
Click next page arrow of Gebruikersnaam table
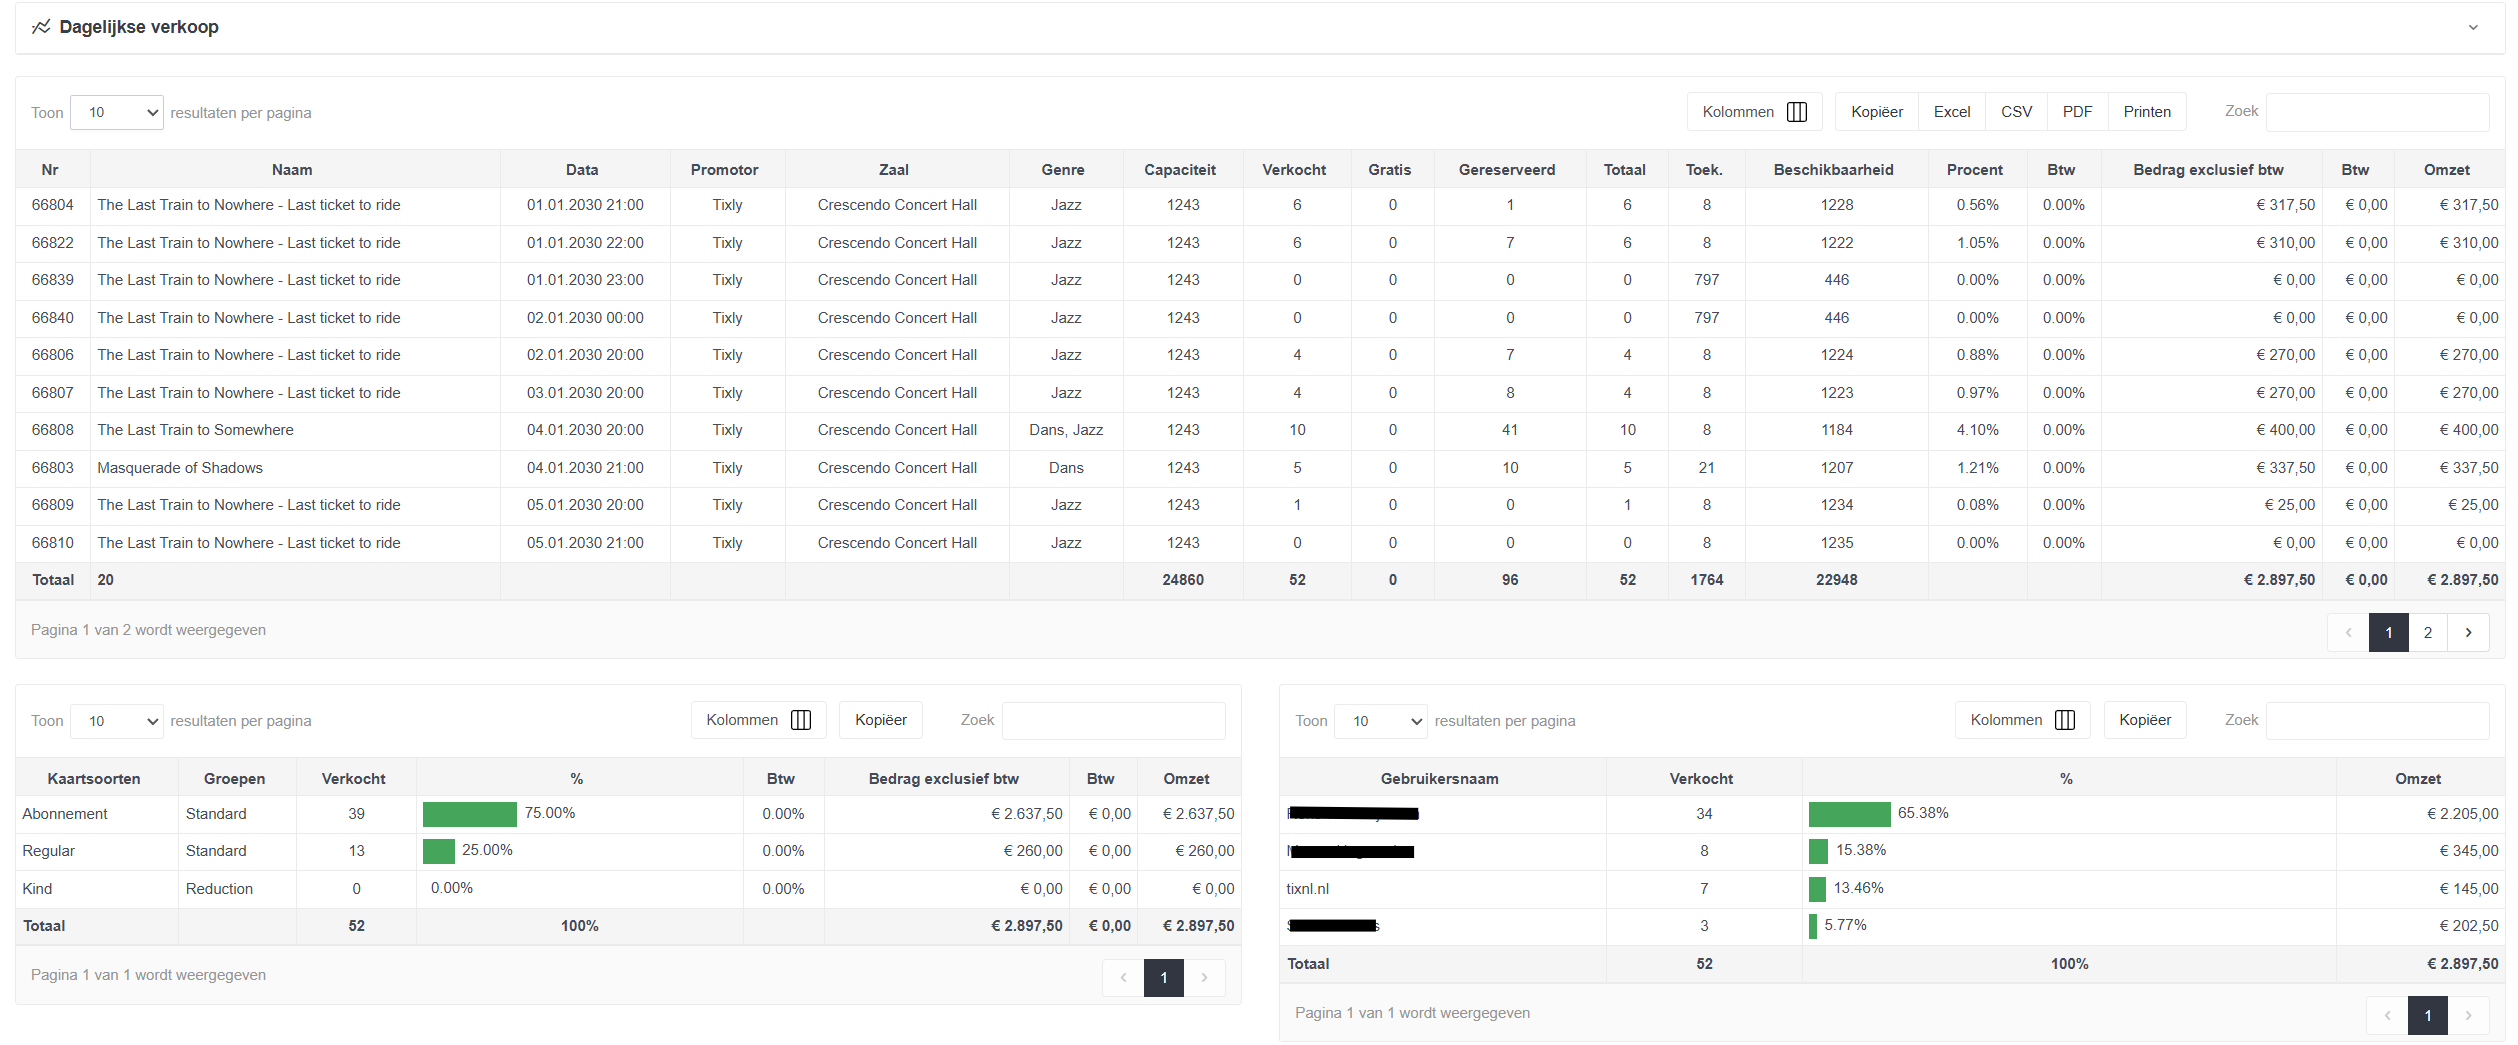2468,1016
